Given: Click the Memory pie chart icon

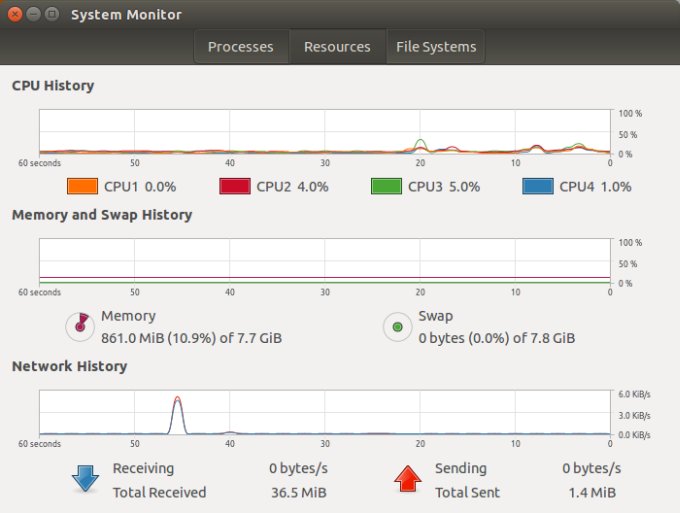Looking at the screenshot, I should point(78,326).
